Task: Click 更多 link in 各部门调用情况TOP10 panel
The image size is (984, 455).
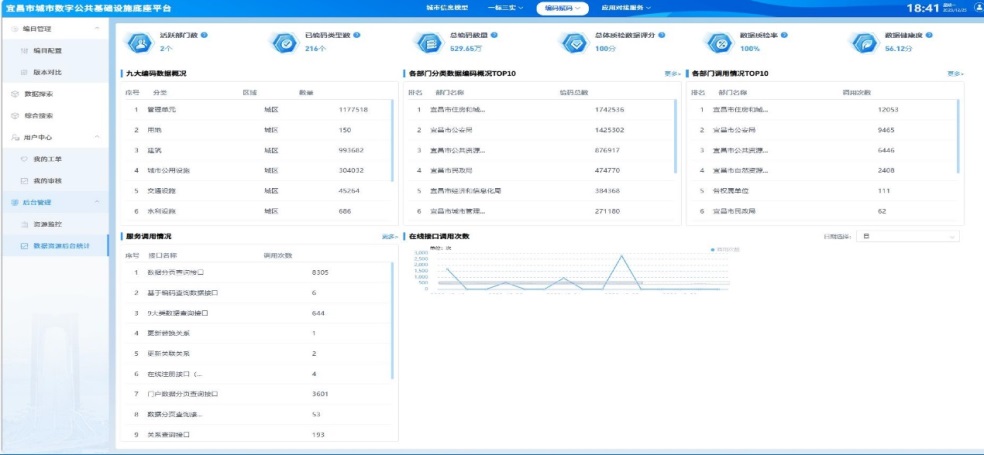Action: point(955,74)
